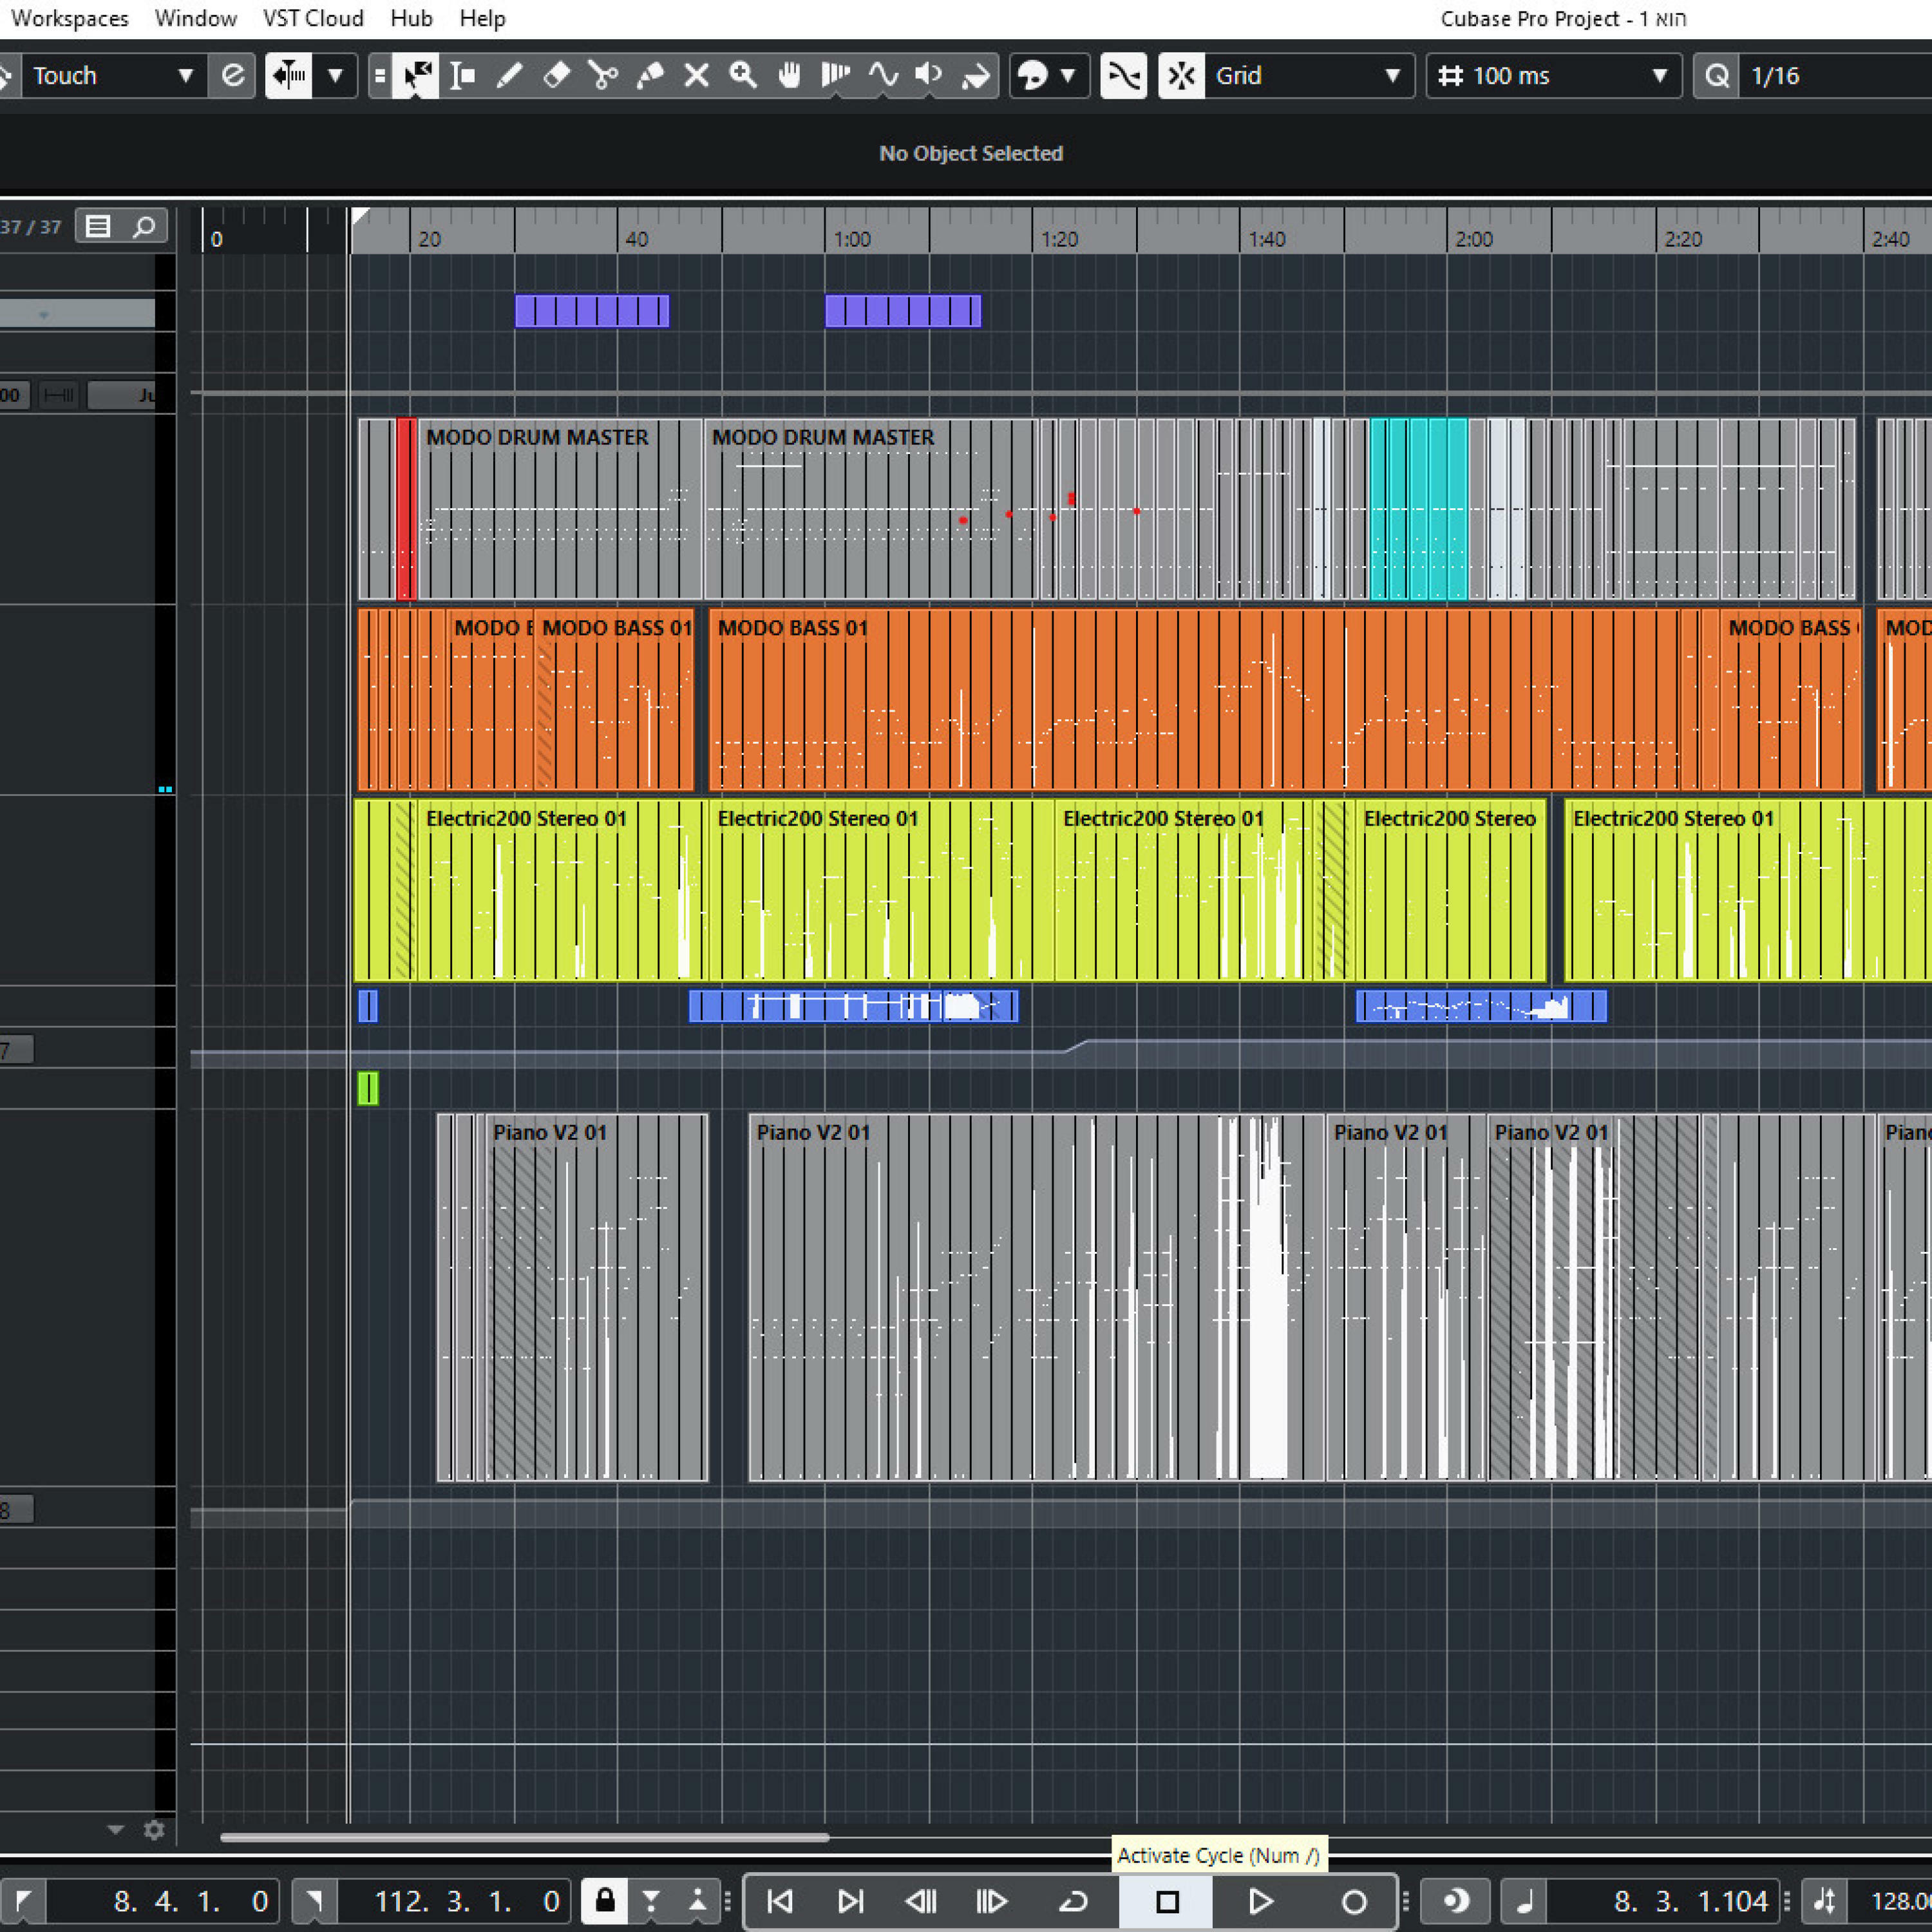Select the Range Selection tool
The image size is (1932, 1932).
pos(462,75)
